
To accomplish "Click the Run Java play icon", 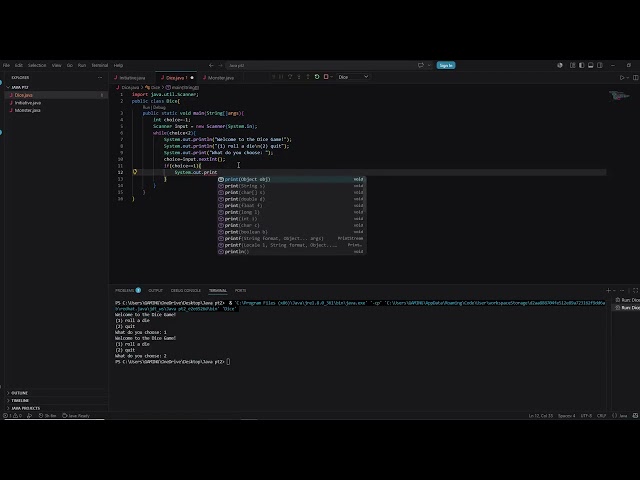I will (x=622, y=78).
